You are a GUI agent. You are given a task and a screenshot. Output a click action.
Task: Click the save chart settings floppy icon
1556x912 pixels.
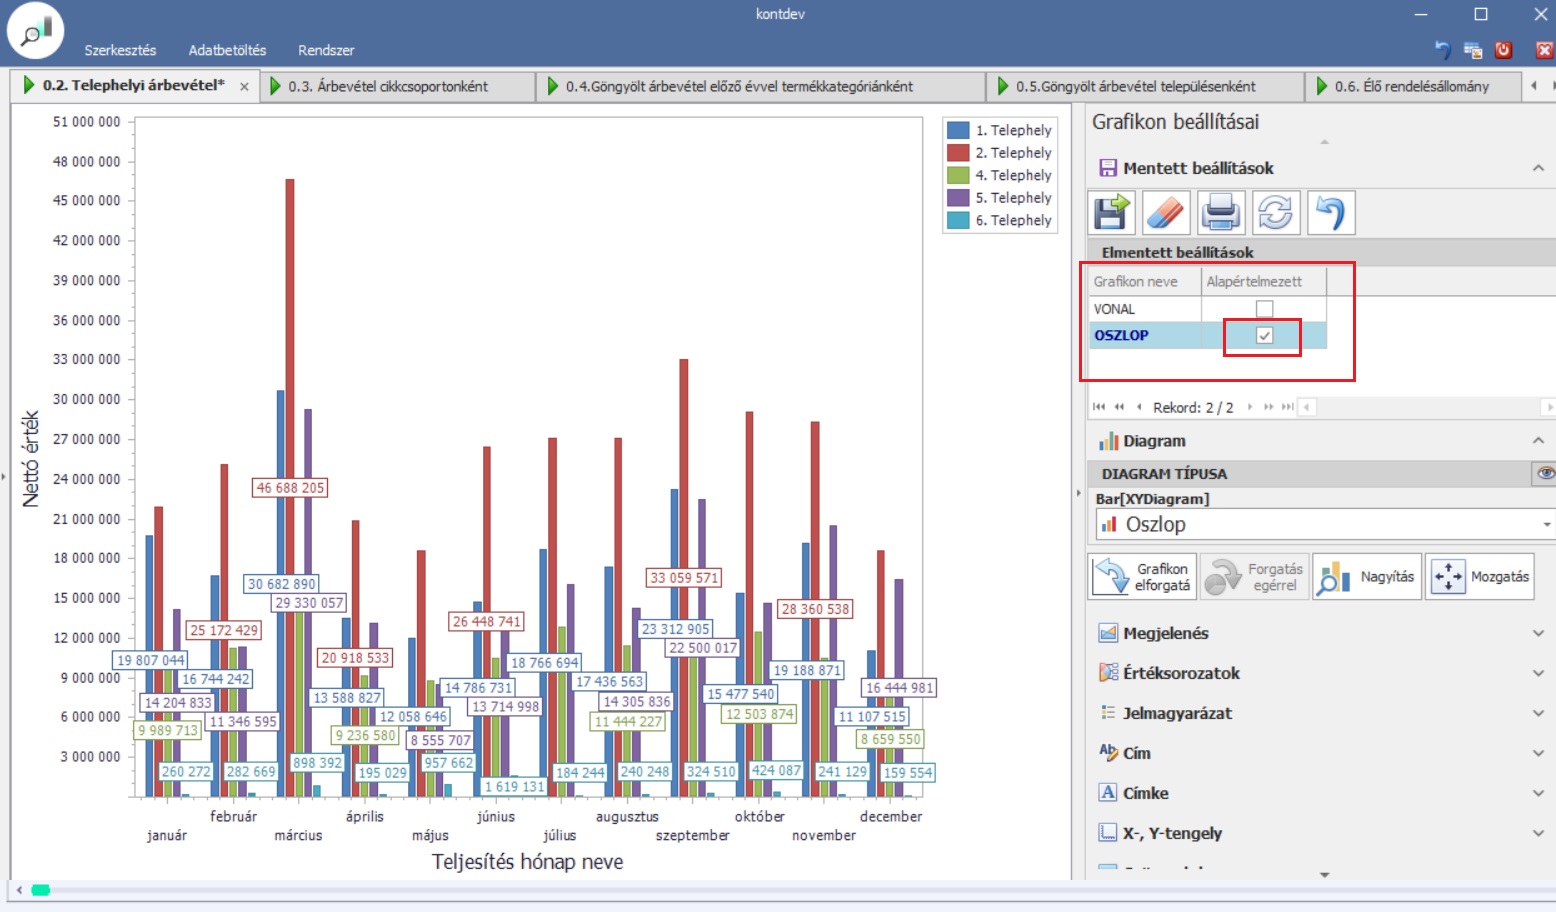point(1110,213)
